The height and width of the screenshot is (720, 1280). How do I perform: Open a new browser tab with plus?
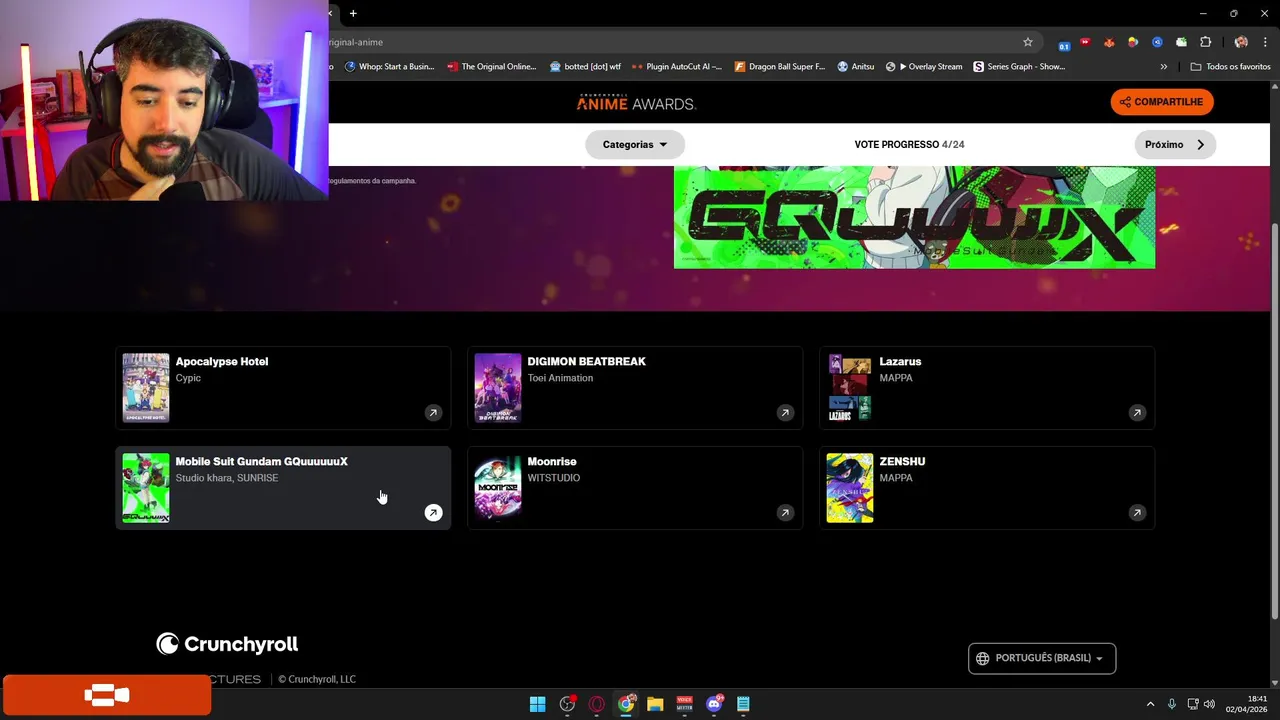point(353,13)
